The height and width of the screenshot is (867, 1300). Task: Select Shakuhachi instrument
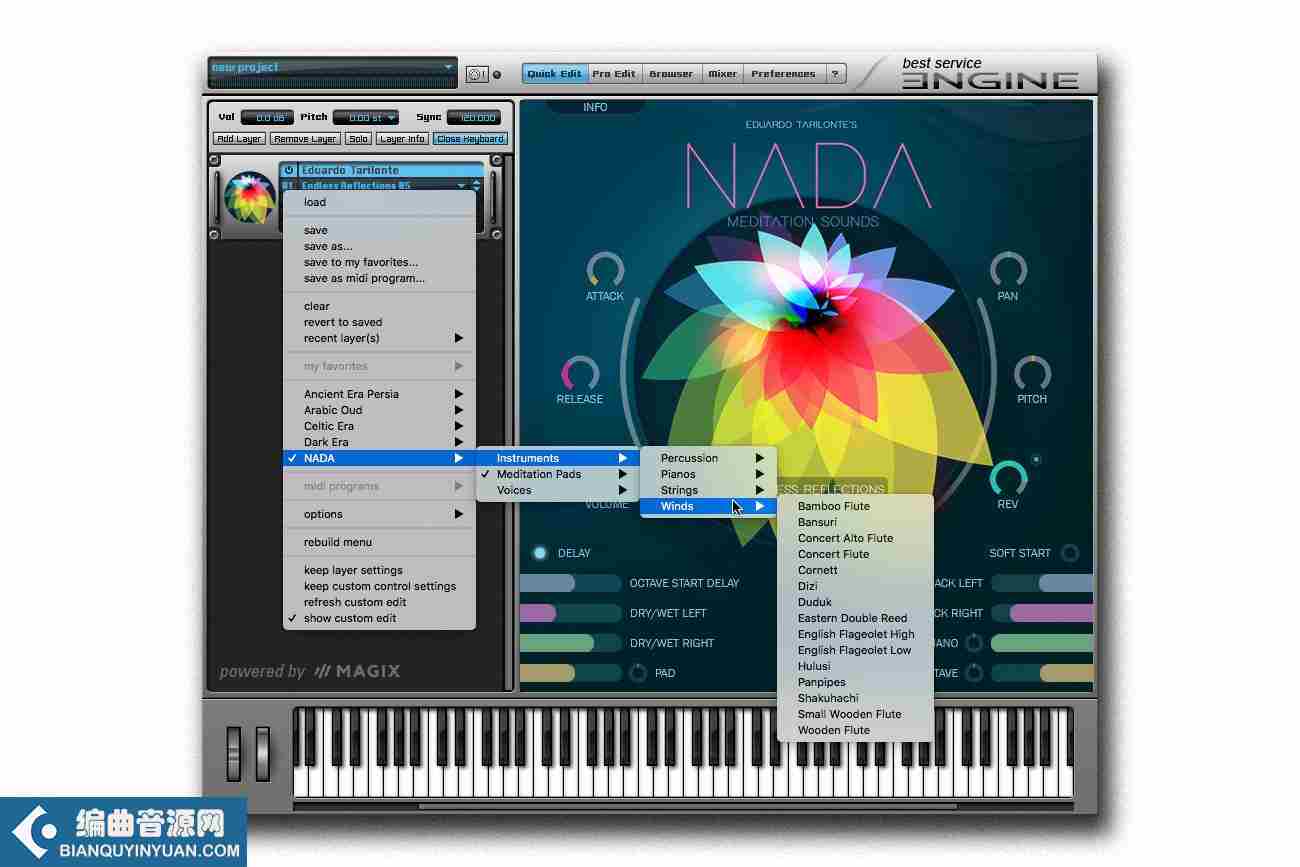855,698
